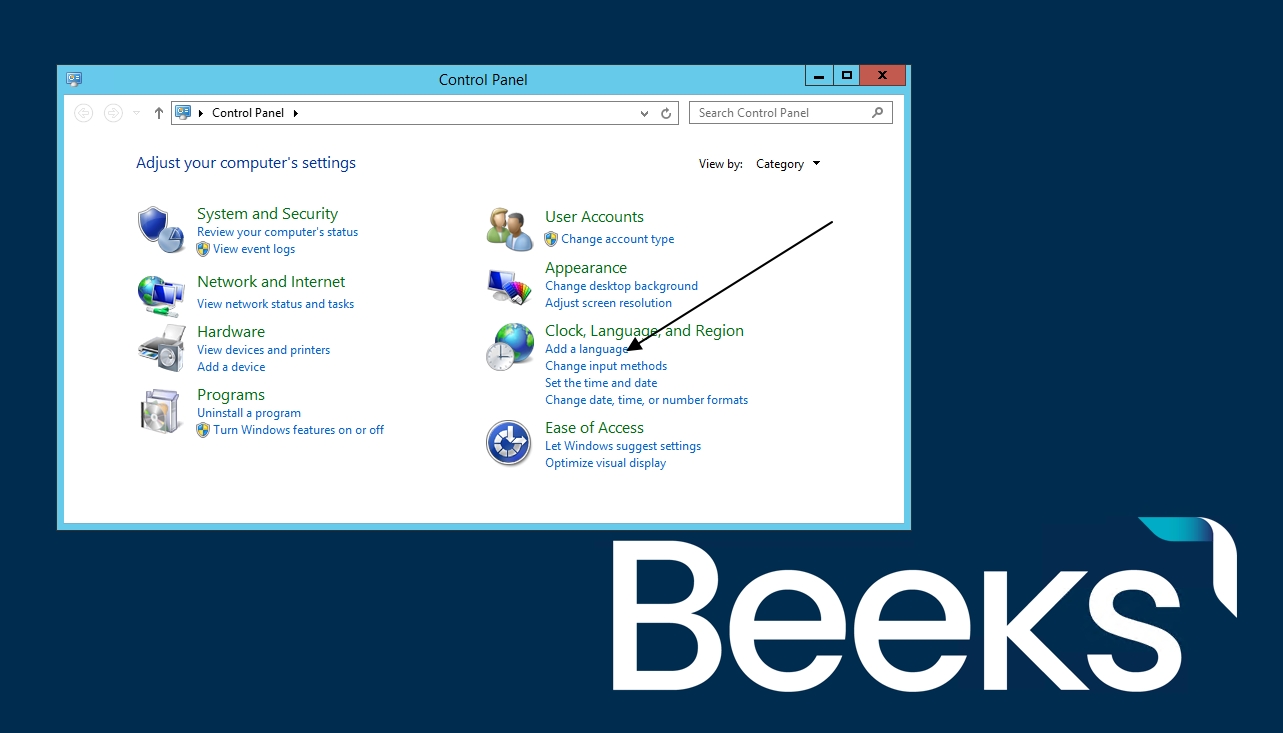Click Turn Windows features on or off
The width and height of the screenshot is (1283, 733).
tap(298, 430)
